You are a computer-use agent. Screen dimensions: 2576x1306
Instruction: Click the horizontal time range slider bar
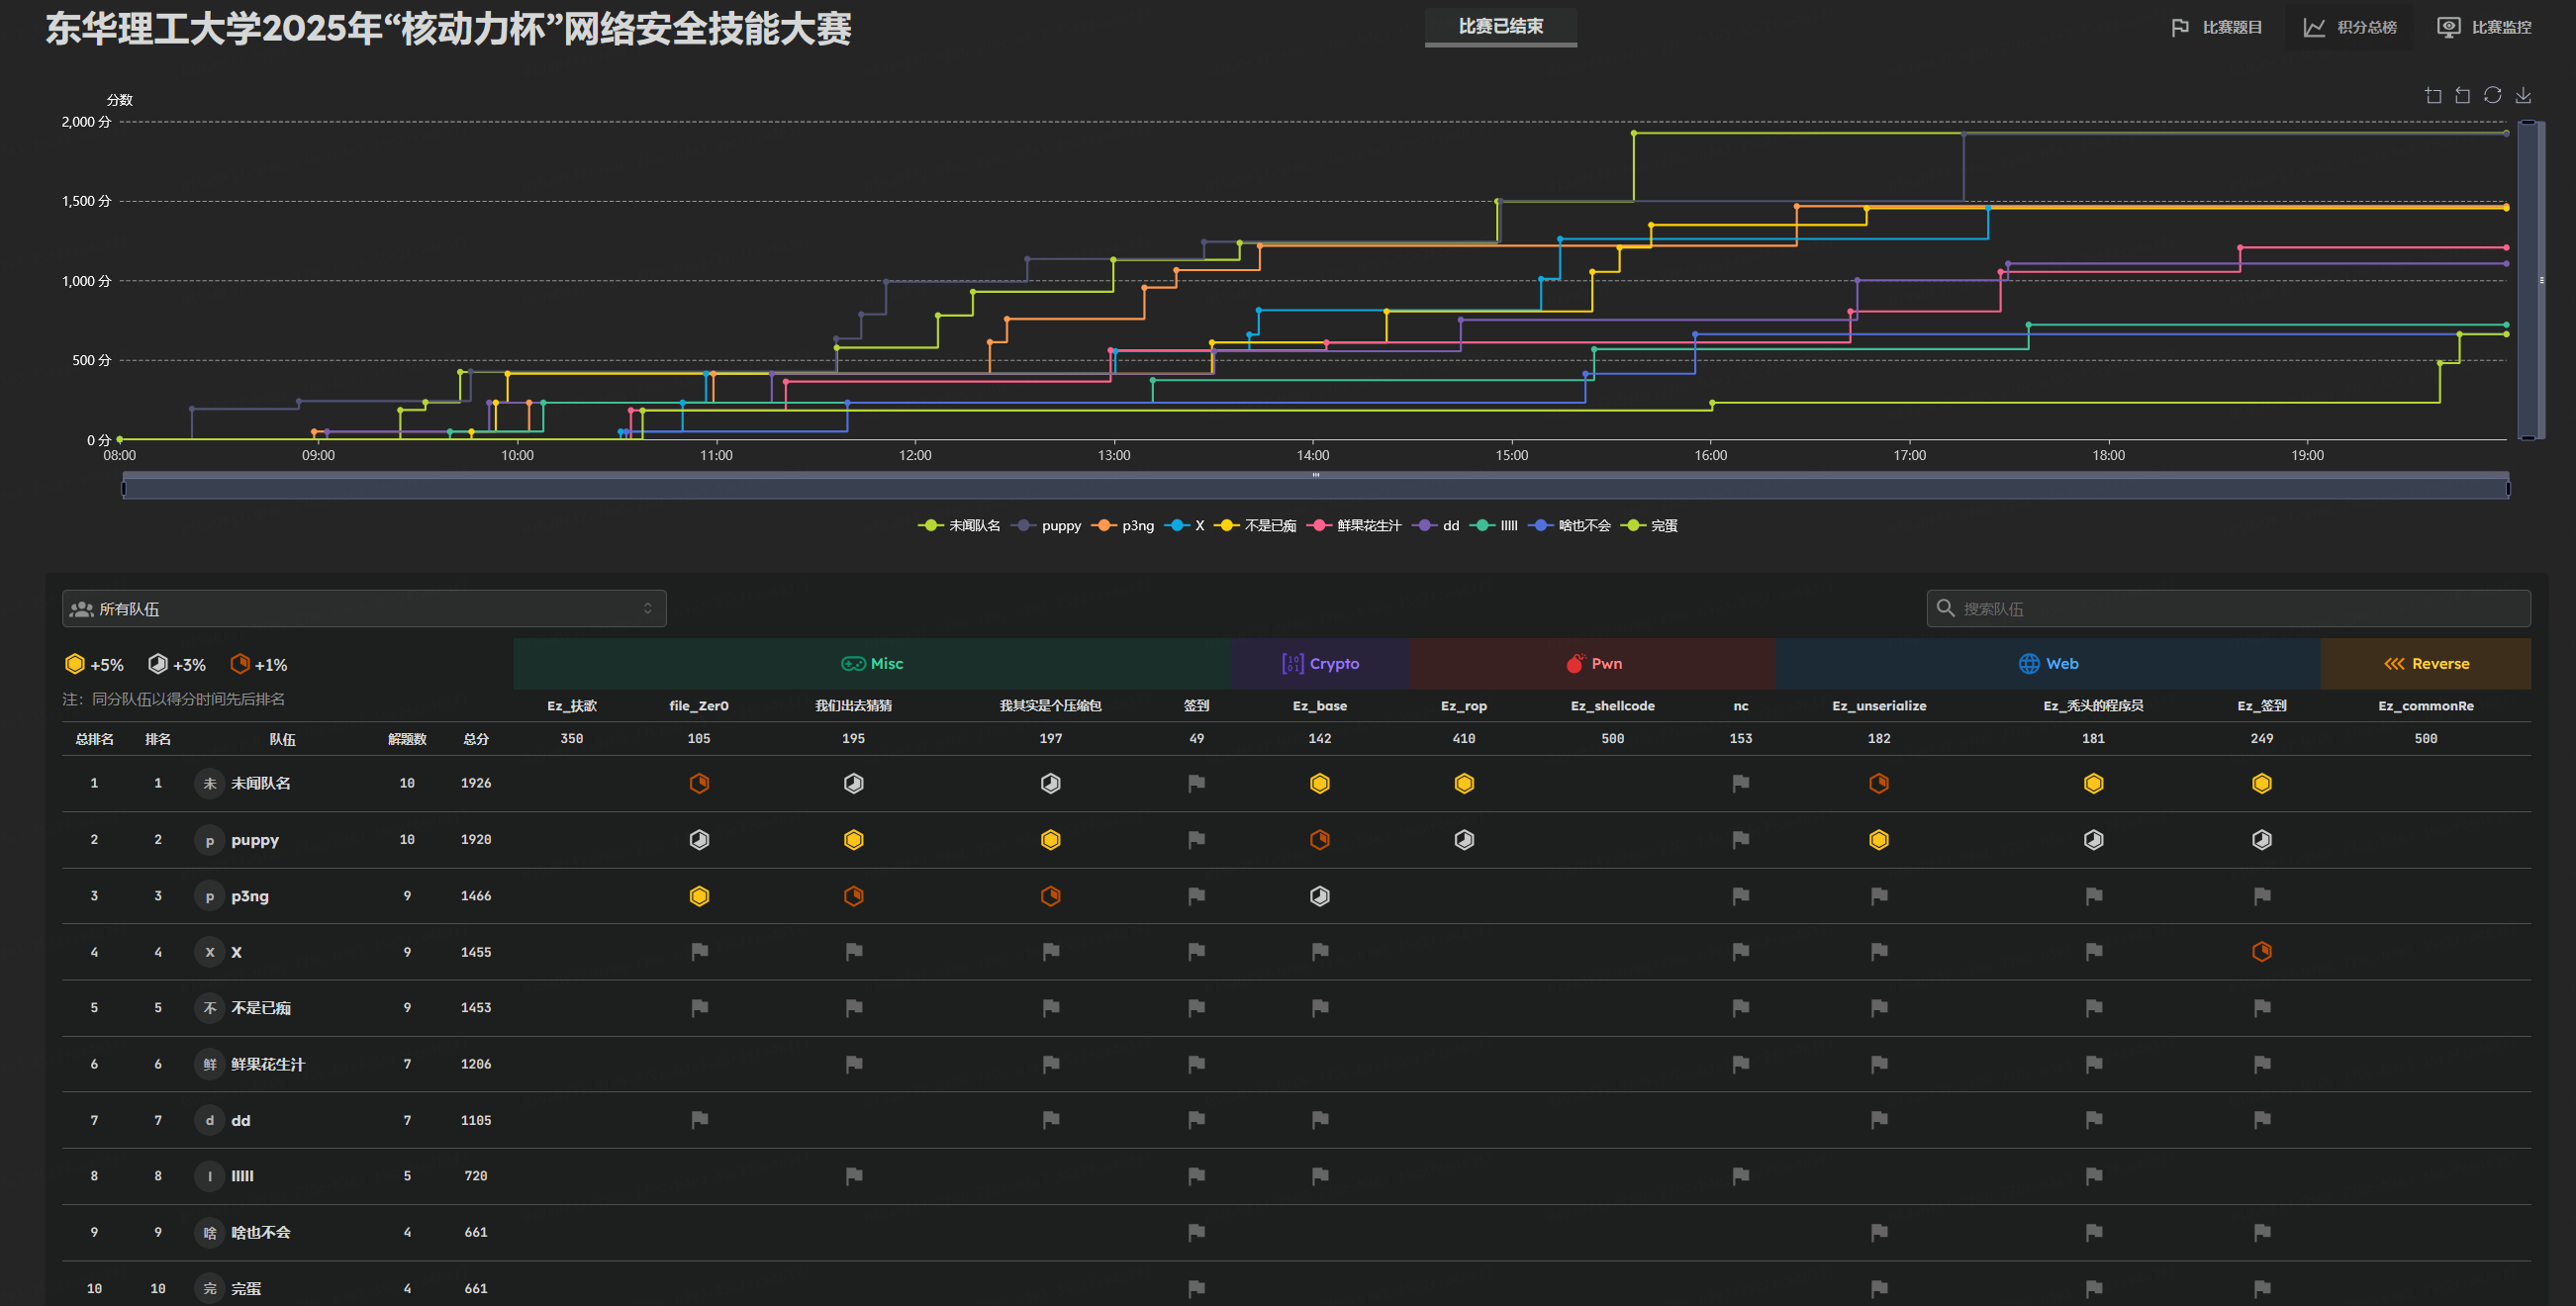(x=1315, y=488)
